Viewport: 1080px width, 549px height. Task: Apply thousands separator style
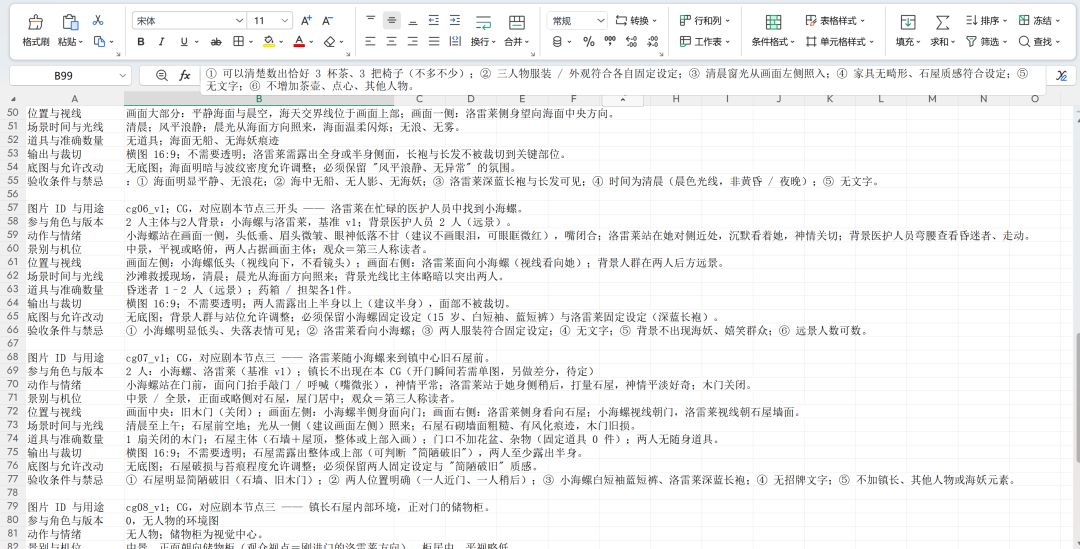(610, 42)
